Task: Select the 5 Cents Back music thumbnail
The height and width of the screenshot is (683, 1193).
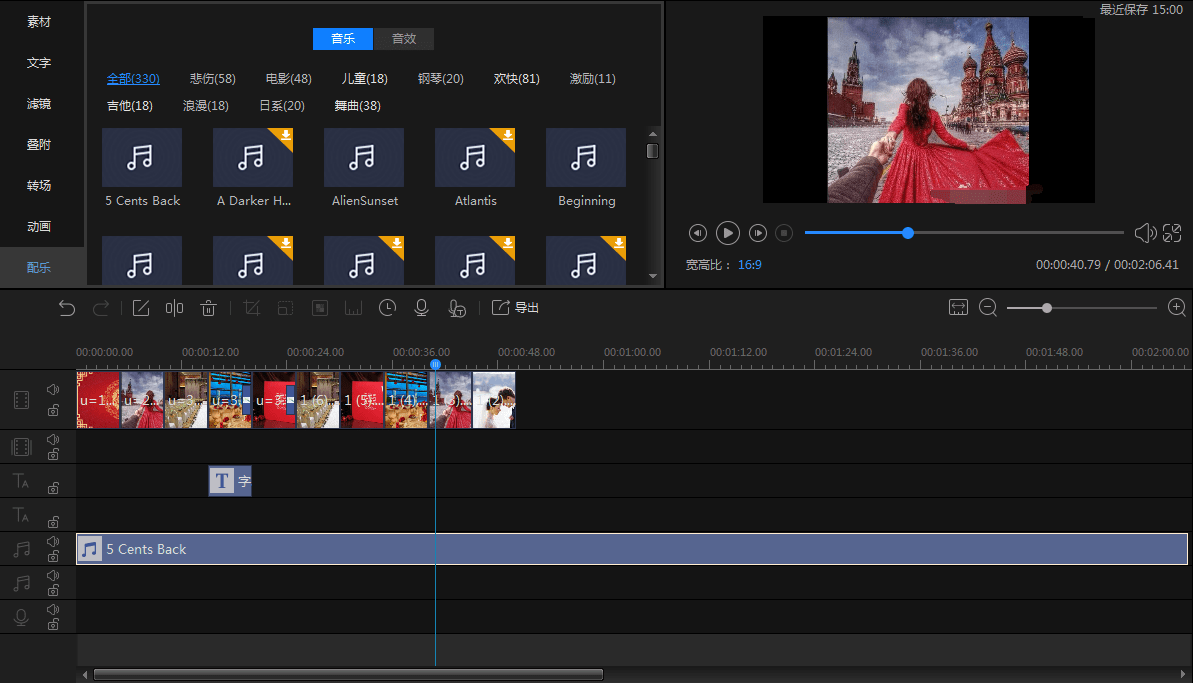Action: click(x=142, y=157)
